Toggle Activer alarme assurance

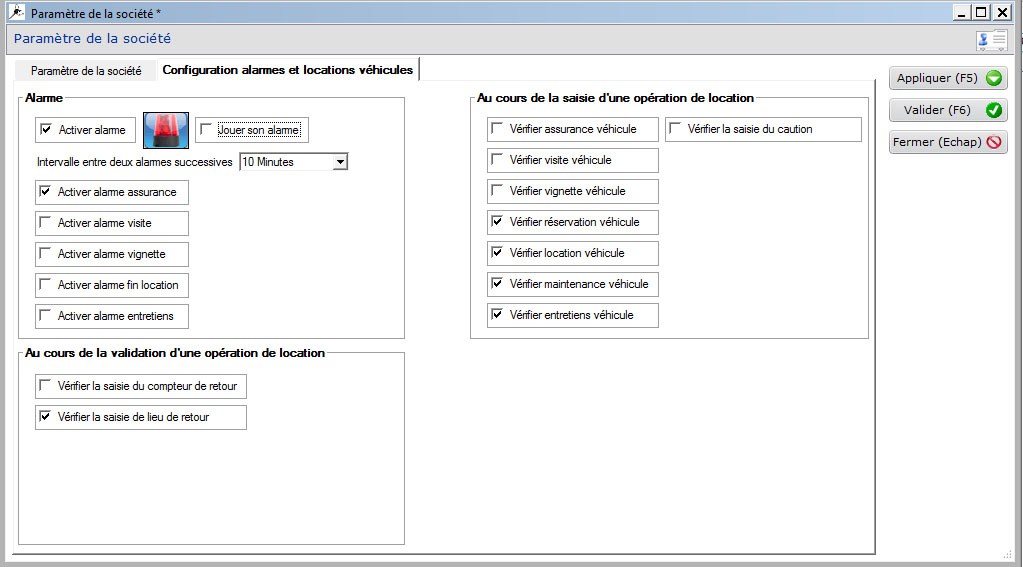(x=45, y=191)
